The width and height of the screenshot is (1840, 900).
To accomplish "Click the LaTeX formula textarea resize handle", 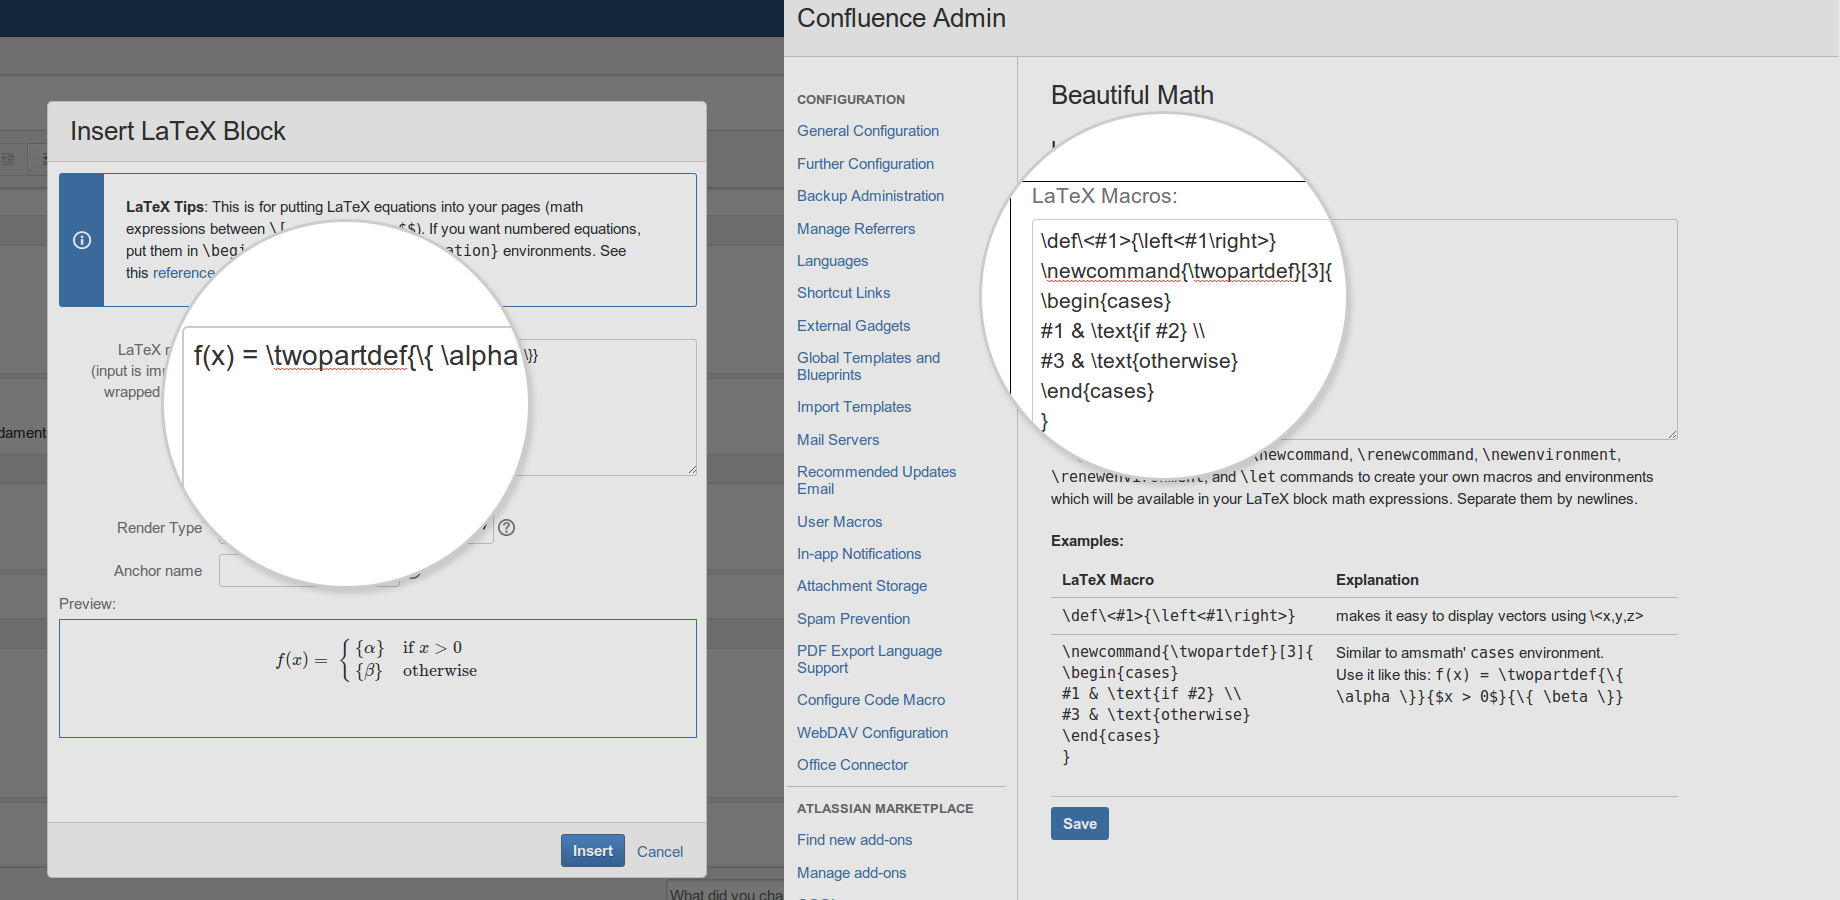I will (691, 469).
